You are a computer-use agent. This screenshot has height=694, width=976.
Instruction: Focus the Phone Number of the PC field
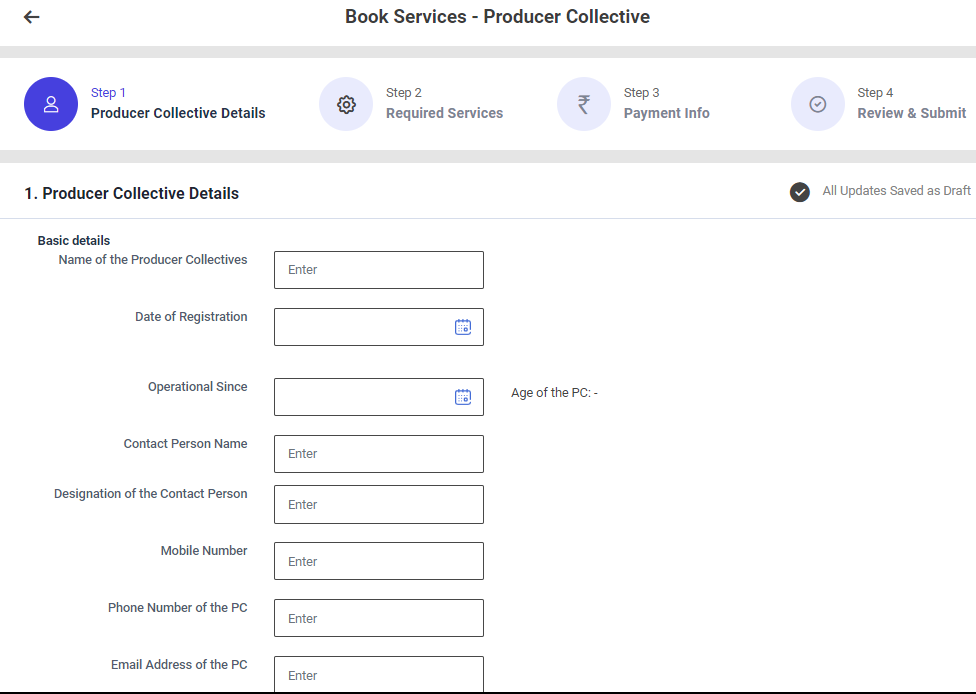tap(378, 619)
